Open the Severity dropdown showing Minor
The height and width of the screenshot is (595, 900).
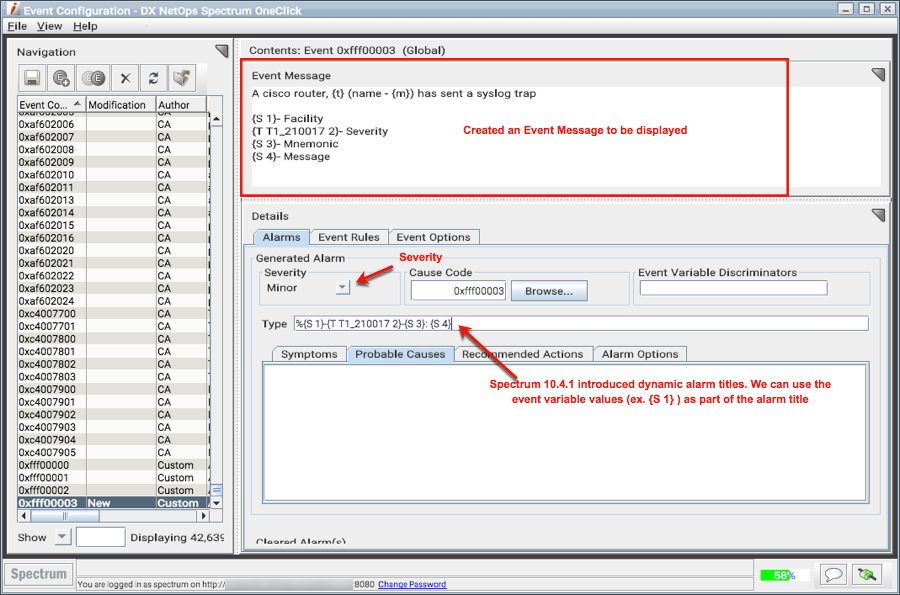pos(343,287)
